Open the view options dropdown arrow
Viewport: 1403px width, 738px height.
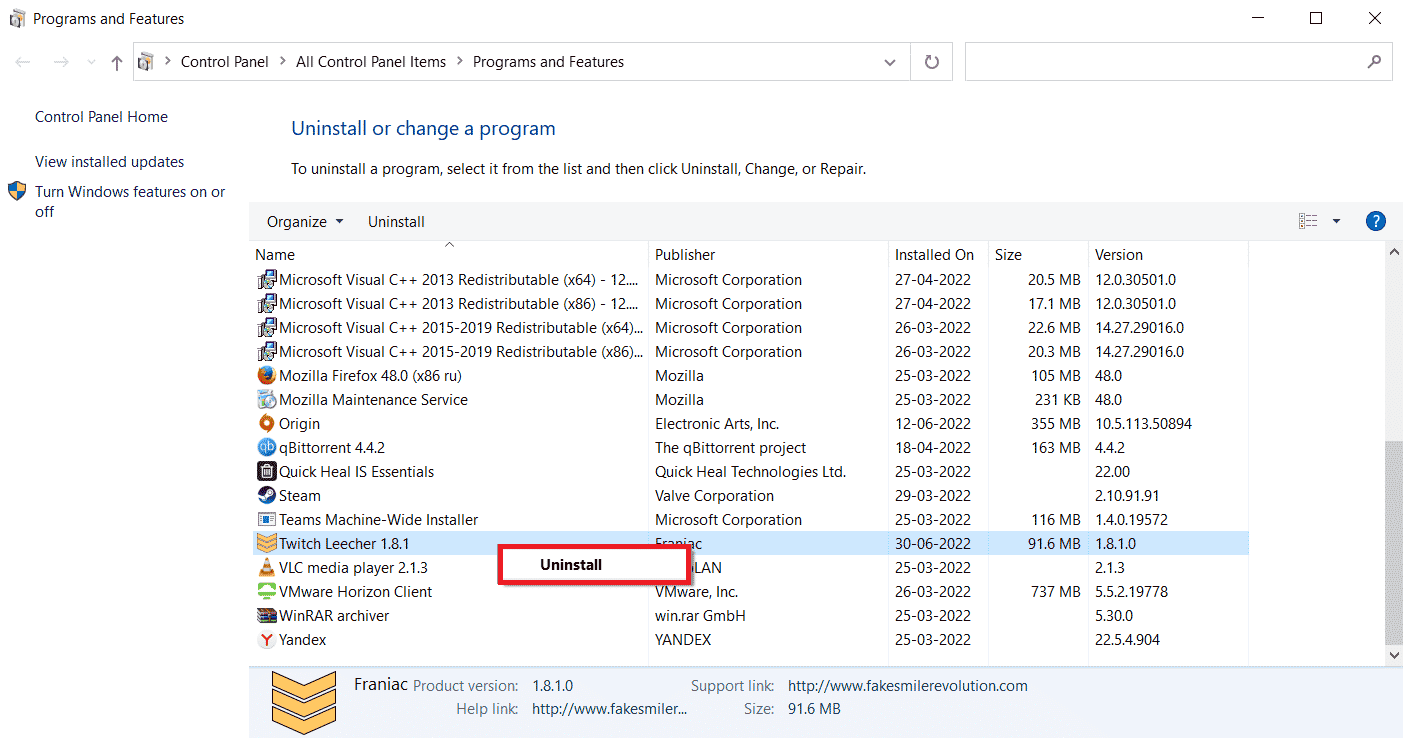pos(1336,221)
